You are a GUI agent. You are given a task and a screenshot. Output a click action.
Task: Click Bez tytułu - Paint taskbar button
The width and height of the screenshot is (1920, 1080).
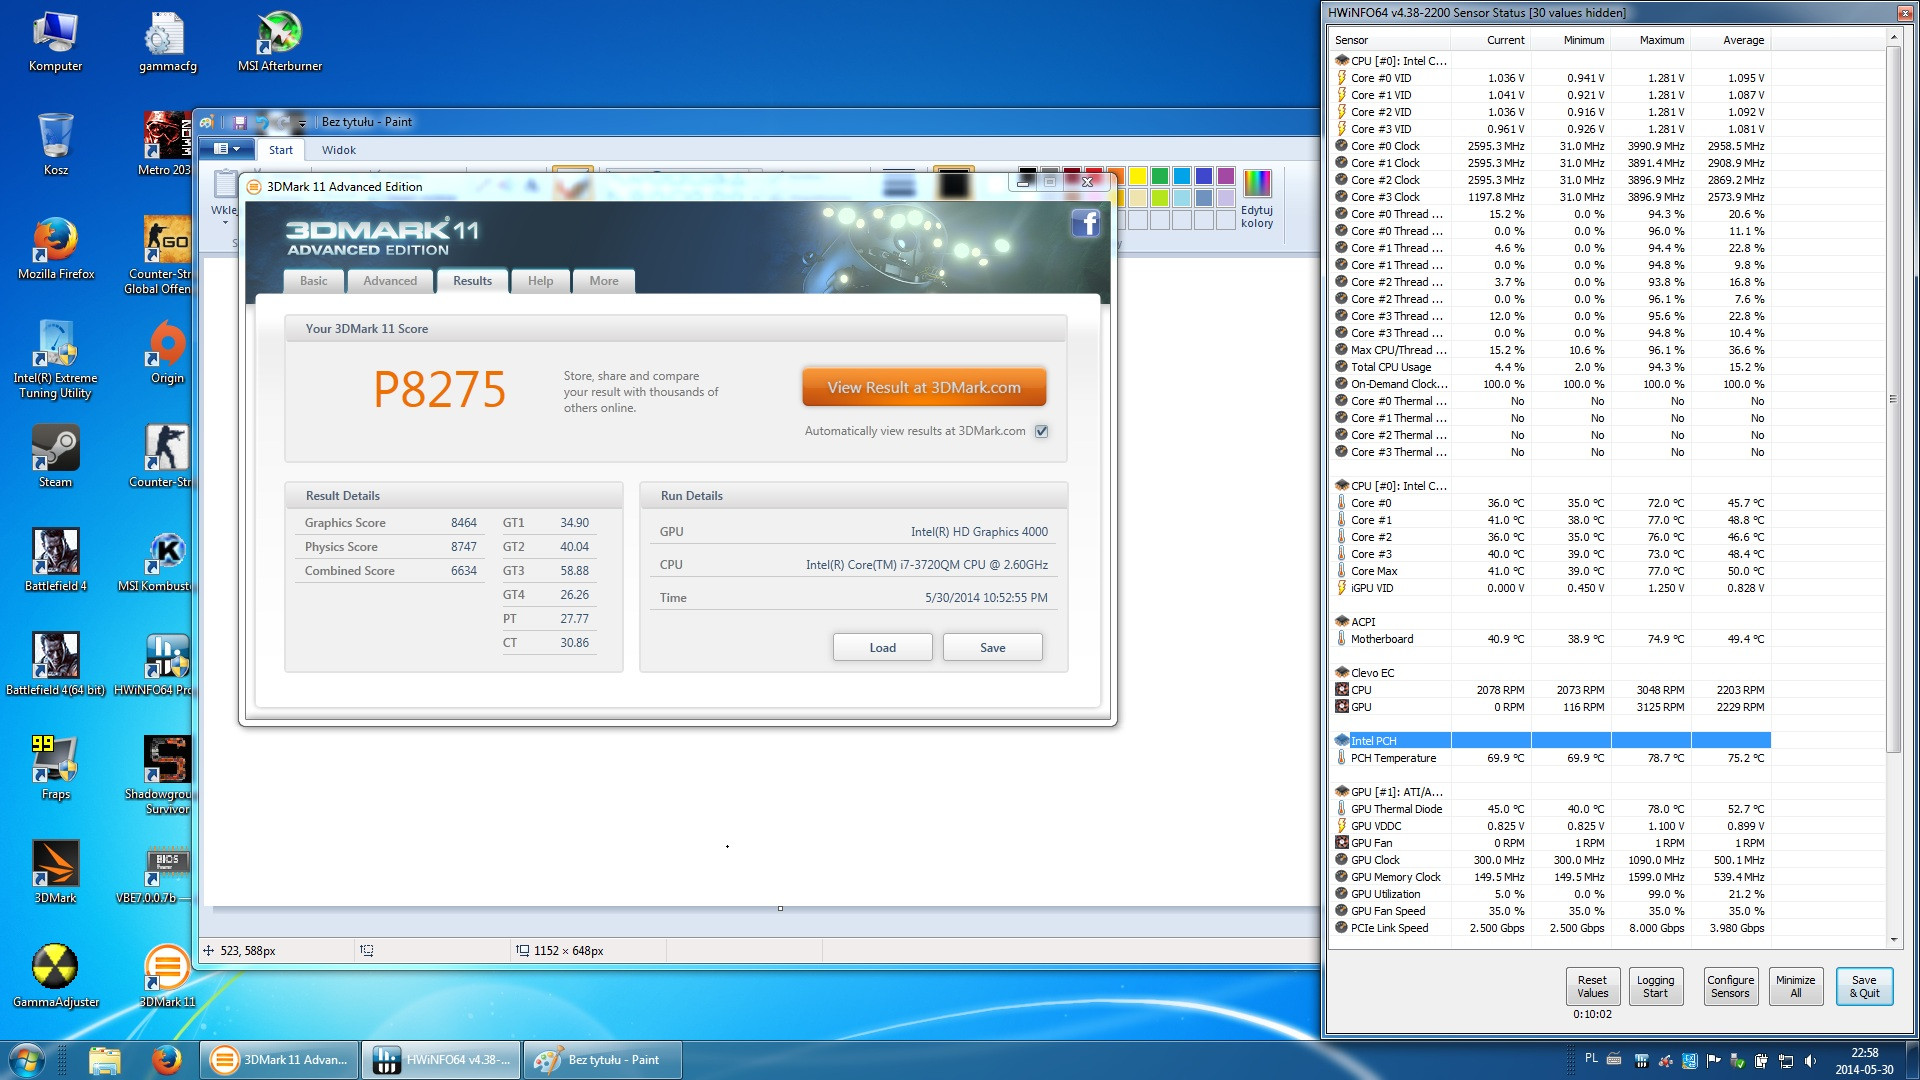point(602,1060)
